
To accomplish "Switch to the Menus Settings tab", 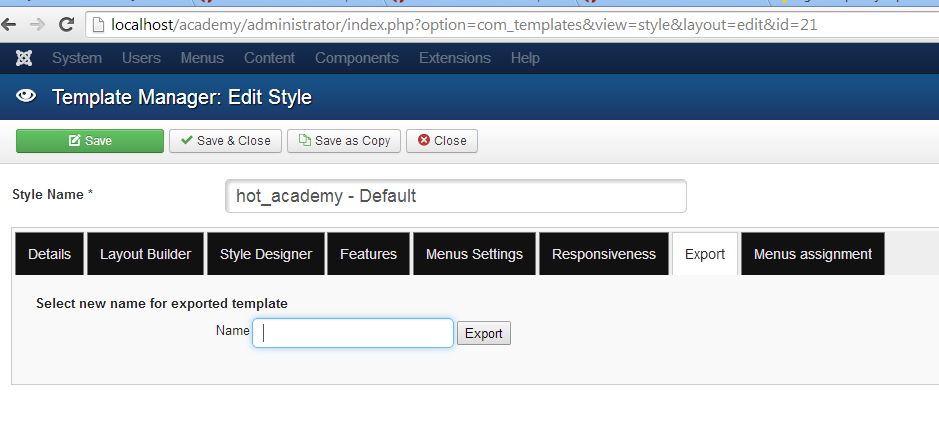I will coord(474,254).
